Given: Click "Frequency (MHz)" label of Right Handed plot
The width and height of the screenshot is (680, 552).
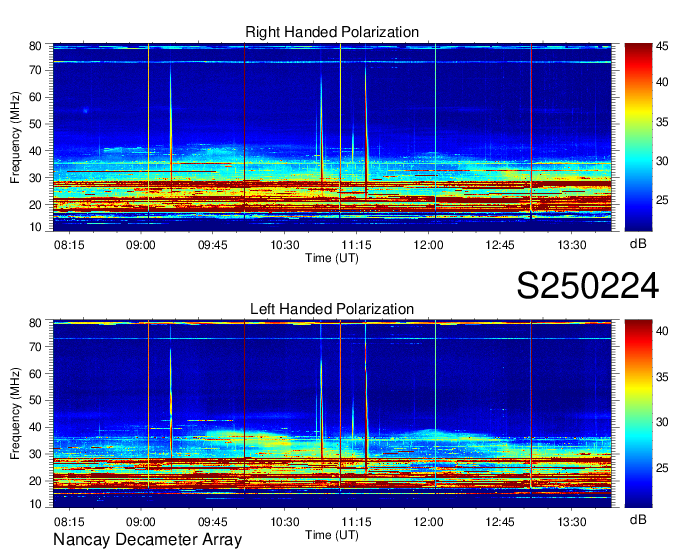Looking at the screenshot, I should [x=15, y=137].
